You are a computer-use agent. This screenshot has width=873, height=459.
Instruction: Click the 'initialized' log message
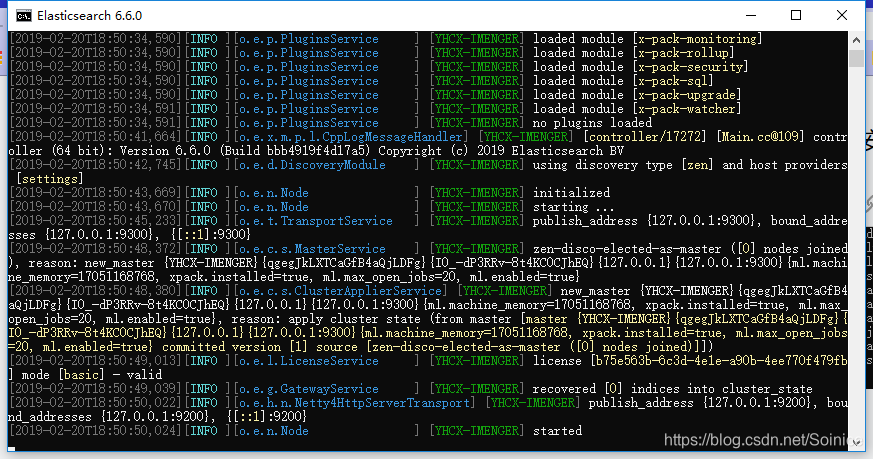571,193
